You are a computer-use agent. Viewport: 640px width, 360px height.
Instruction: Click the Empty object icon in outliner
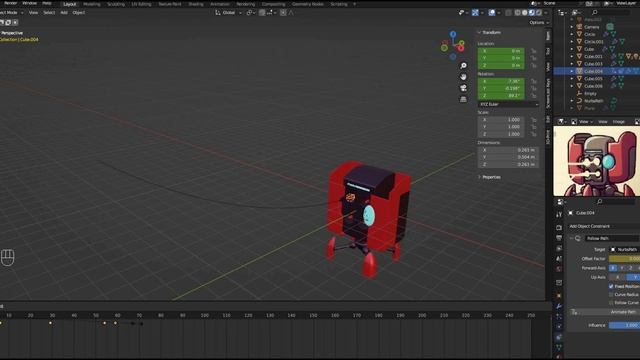click(579, 93)
